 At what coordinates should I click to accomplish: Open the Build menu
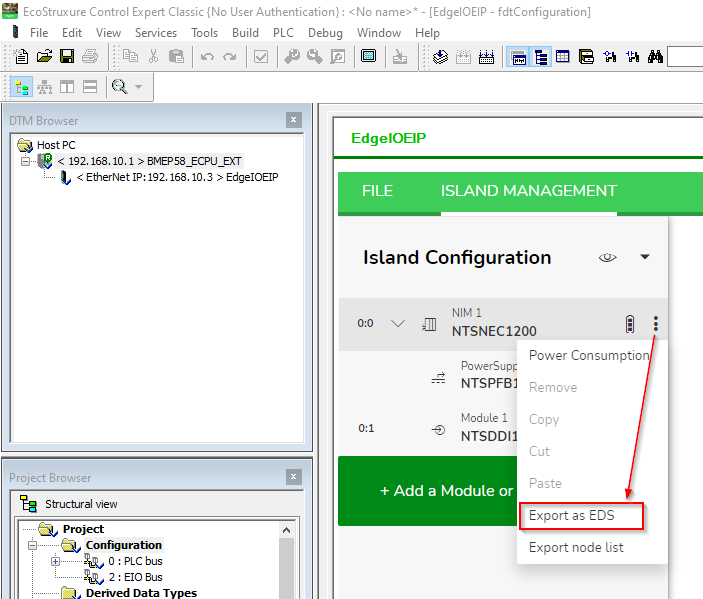[x=245, y=33]
